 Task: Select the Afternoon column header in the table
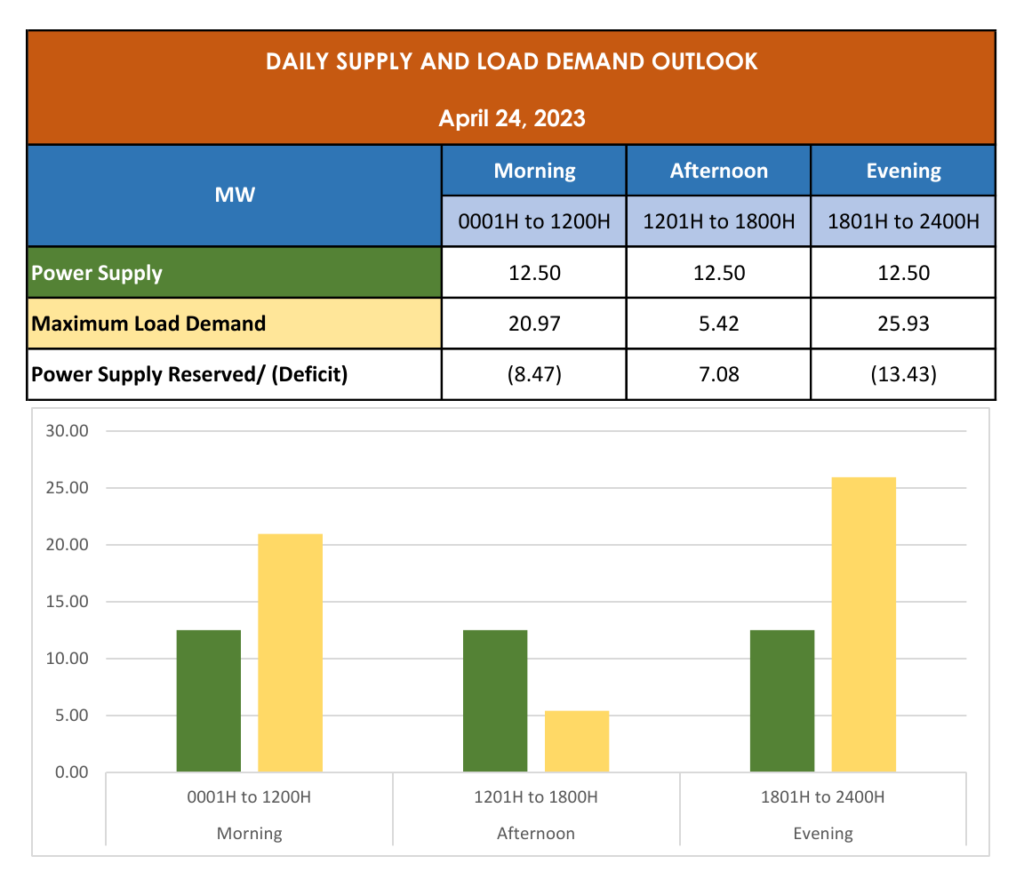[718, 171]
